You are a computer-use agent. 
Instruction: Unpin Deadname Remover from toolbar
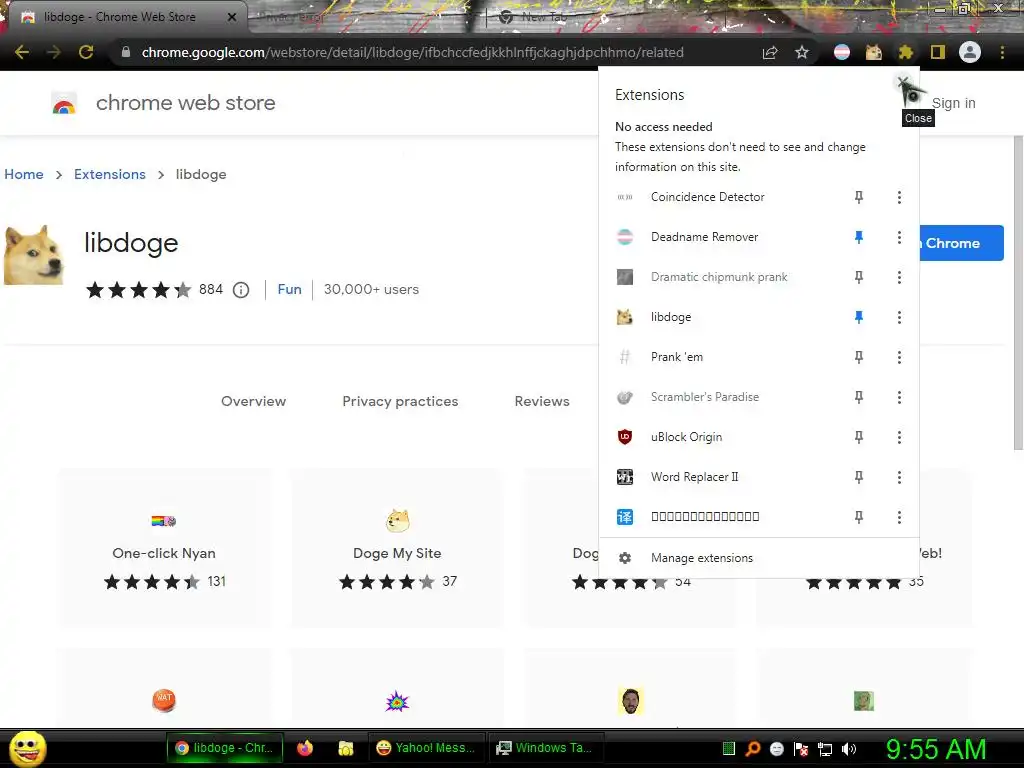tap(859, 237)
